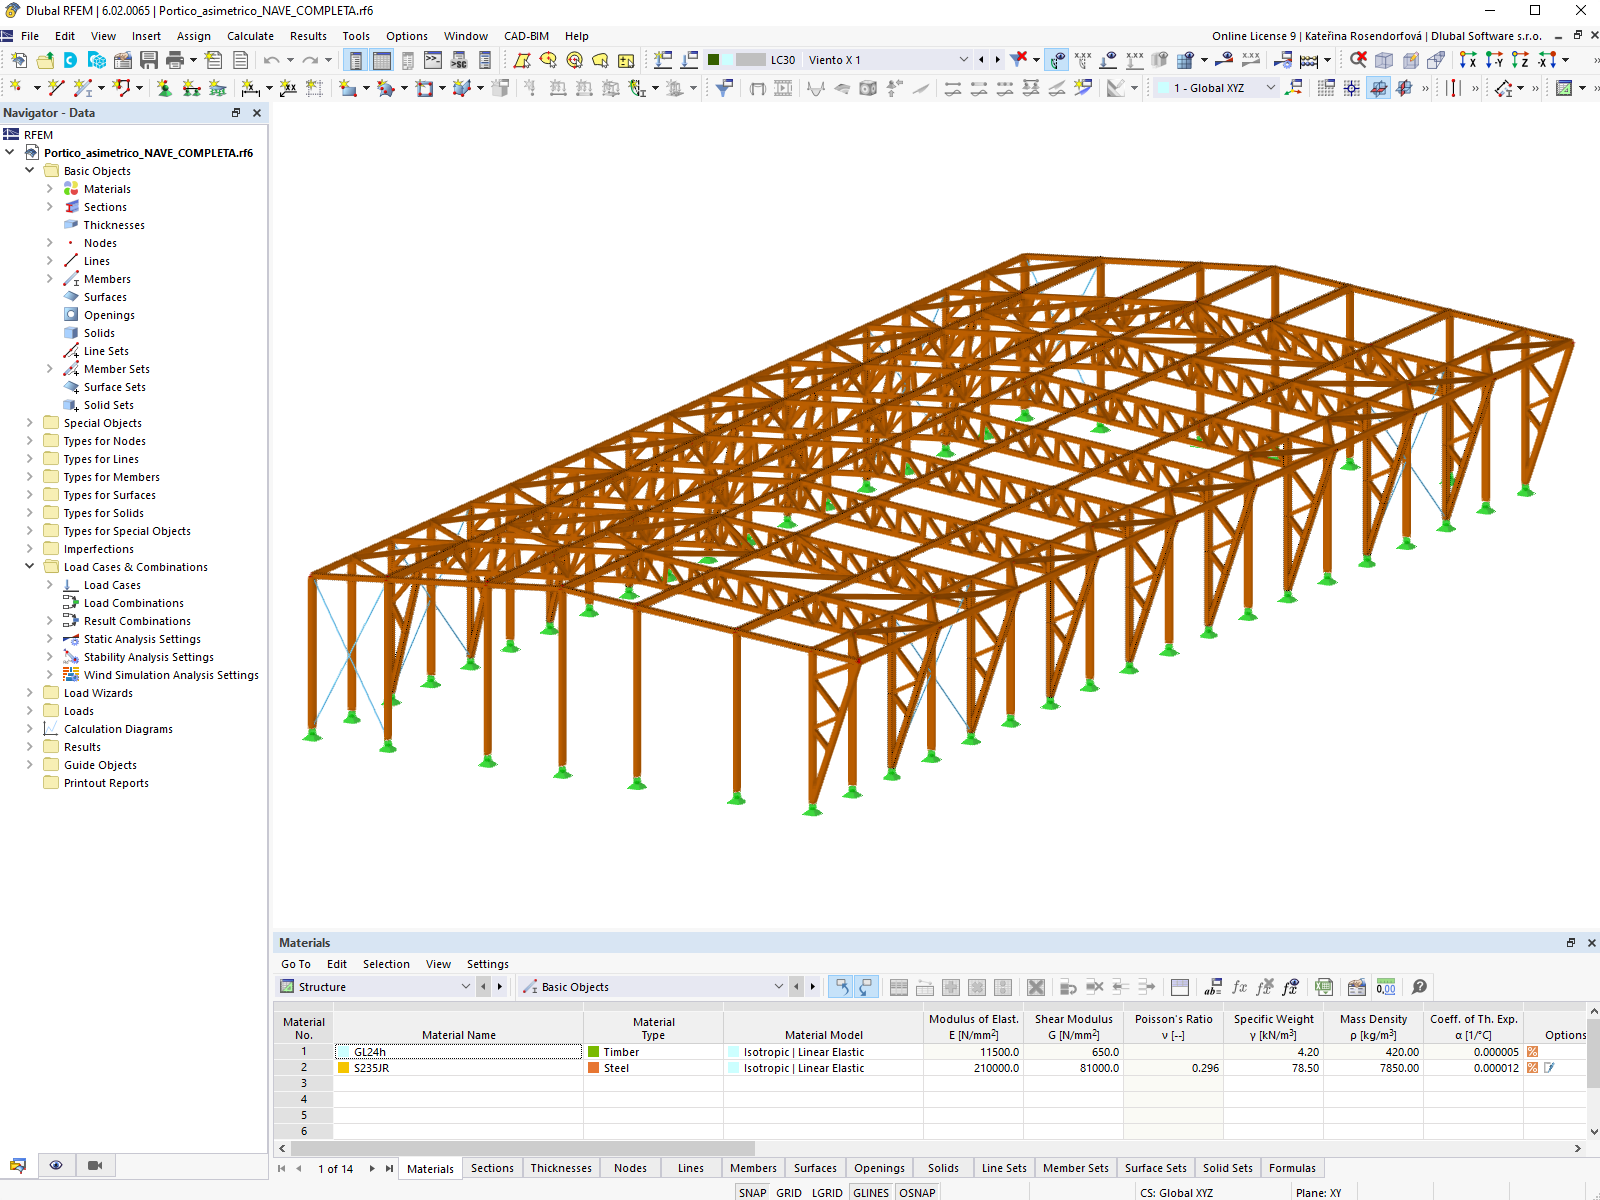Toggle OSNAP in the status bar
The width and height of the screenshot is (1600, 1200).
coord(916,1191)
